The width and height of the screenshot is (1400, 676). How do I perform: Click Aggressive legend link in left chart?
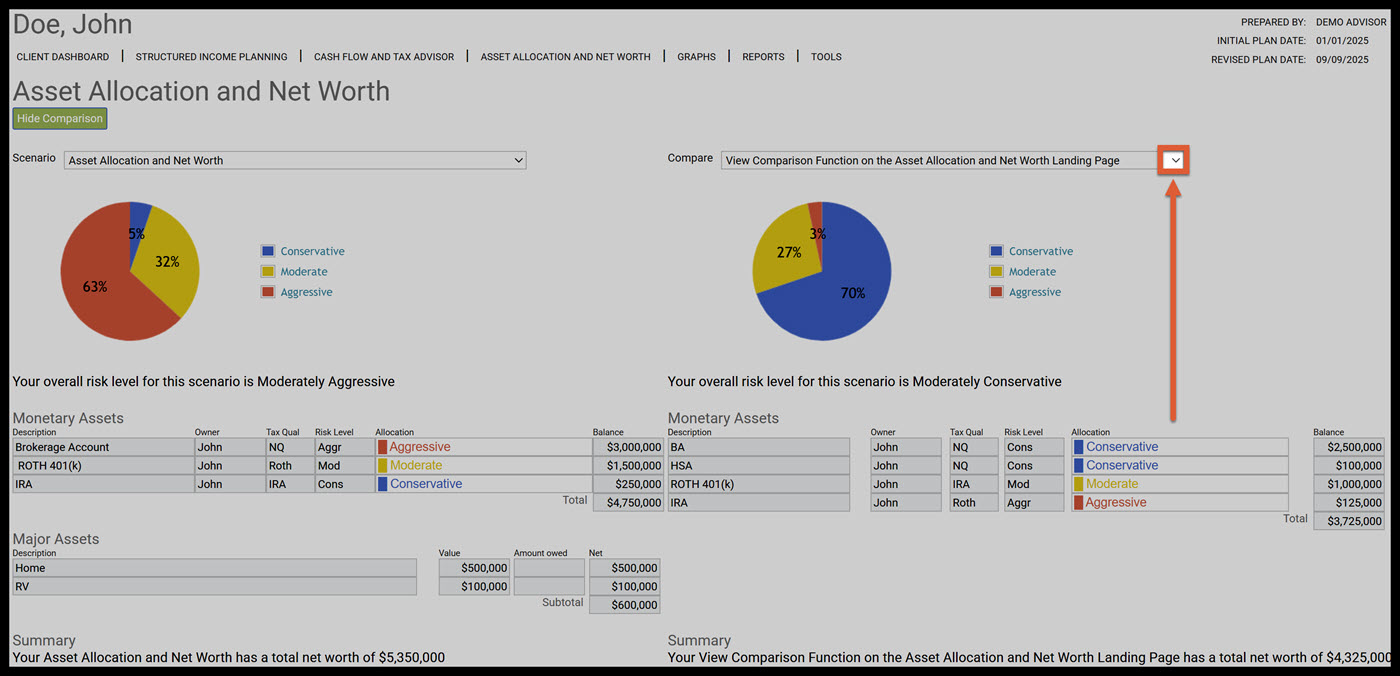(306, 292)
